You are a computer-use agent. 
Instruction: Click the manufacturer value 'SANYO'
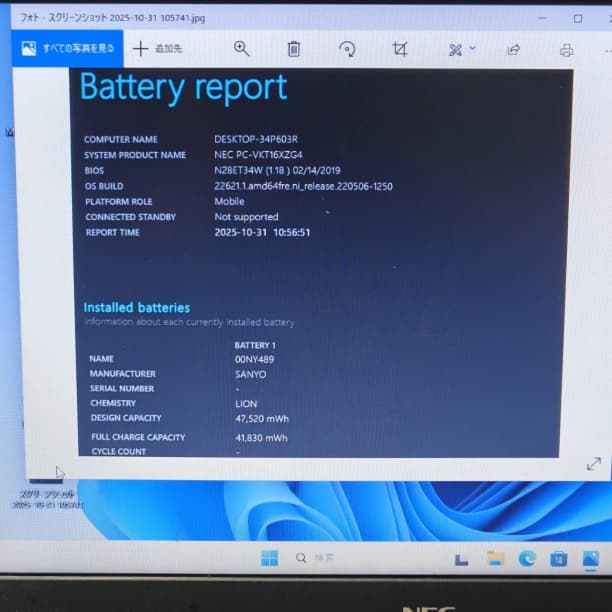(x=251, y=375)
